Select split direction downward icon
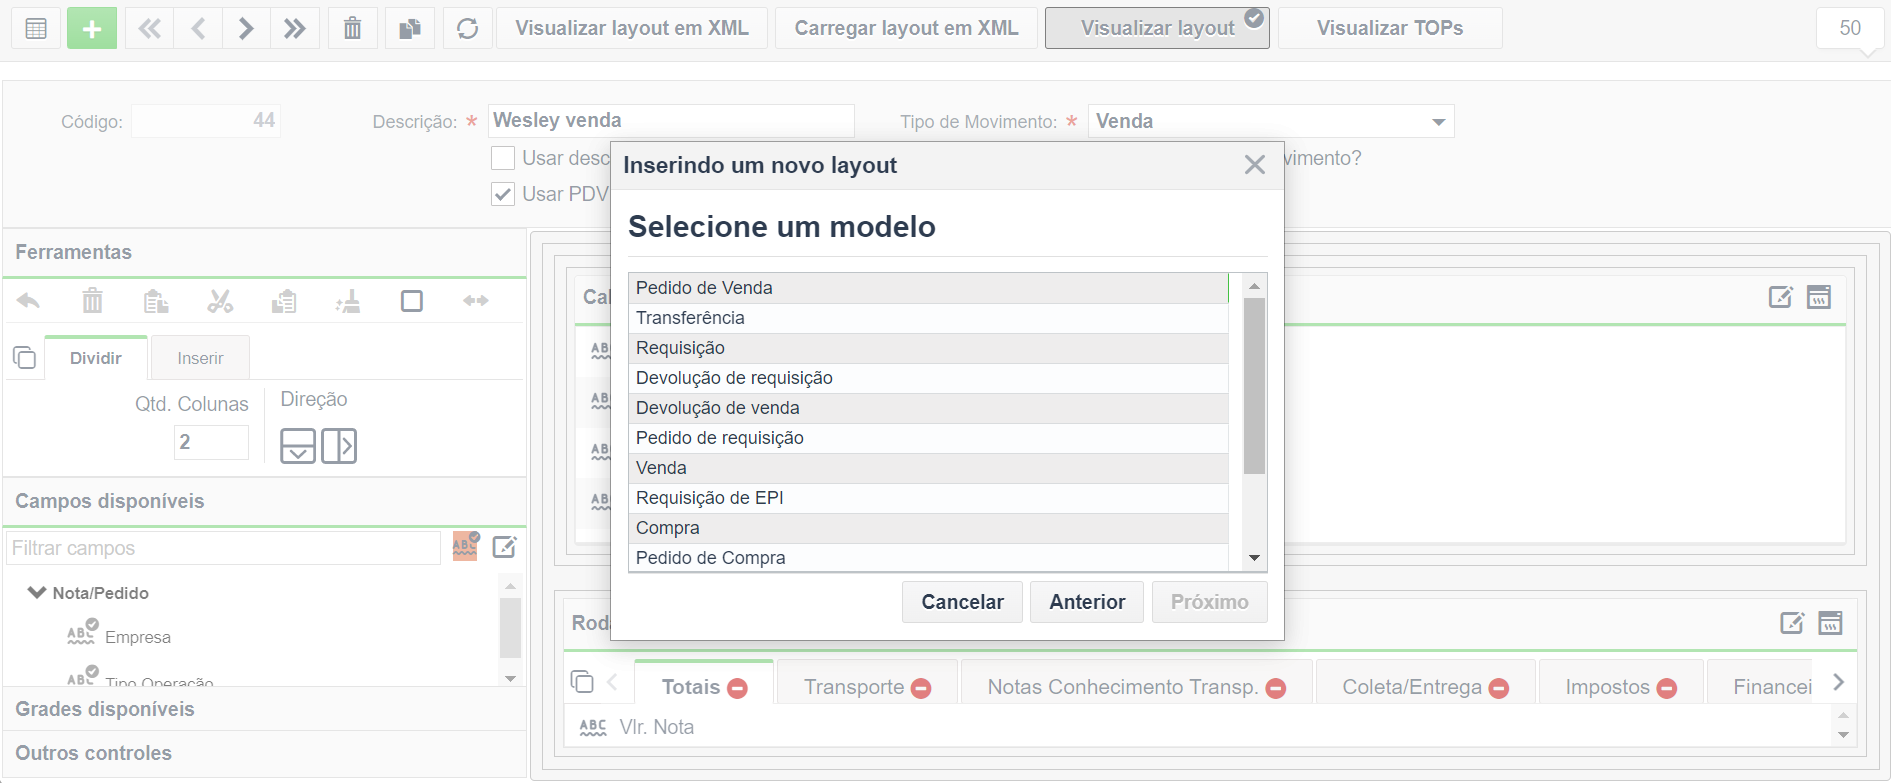This screenshot has width=1891, height=783. tap(298, 446)
